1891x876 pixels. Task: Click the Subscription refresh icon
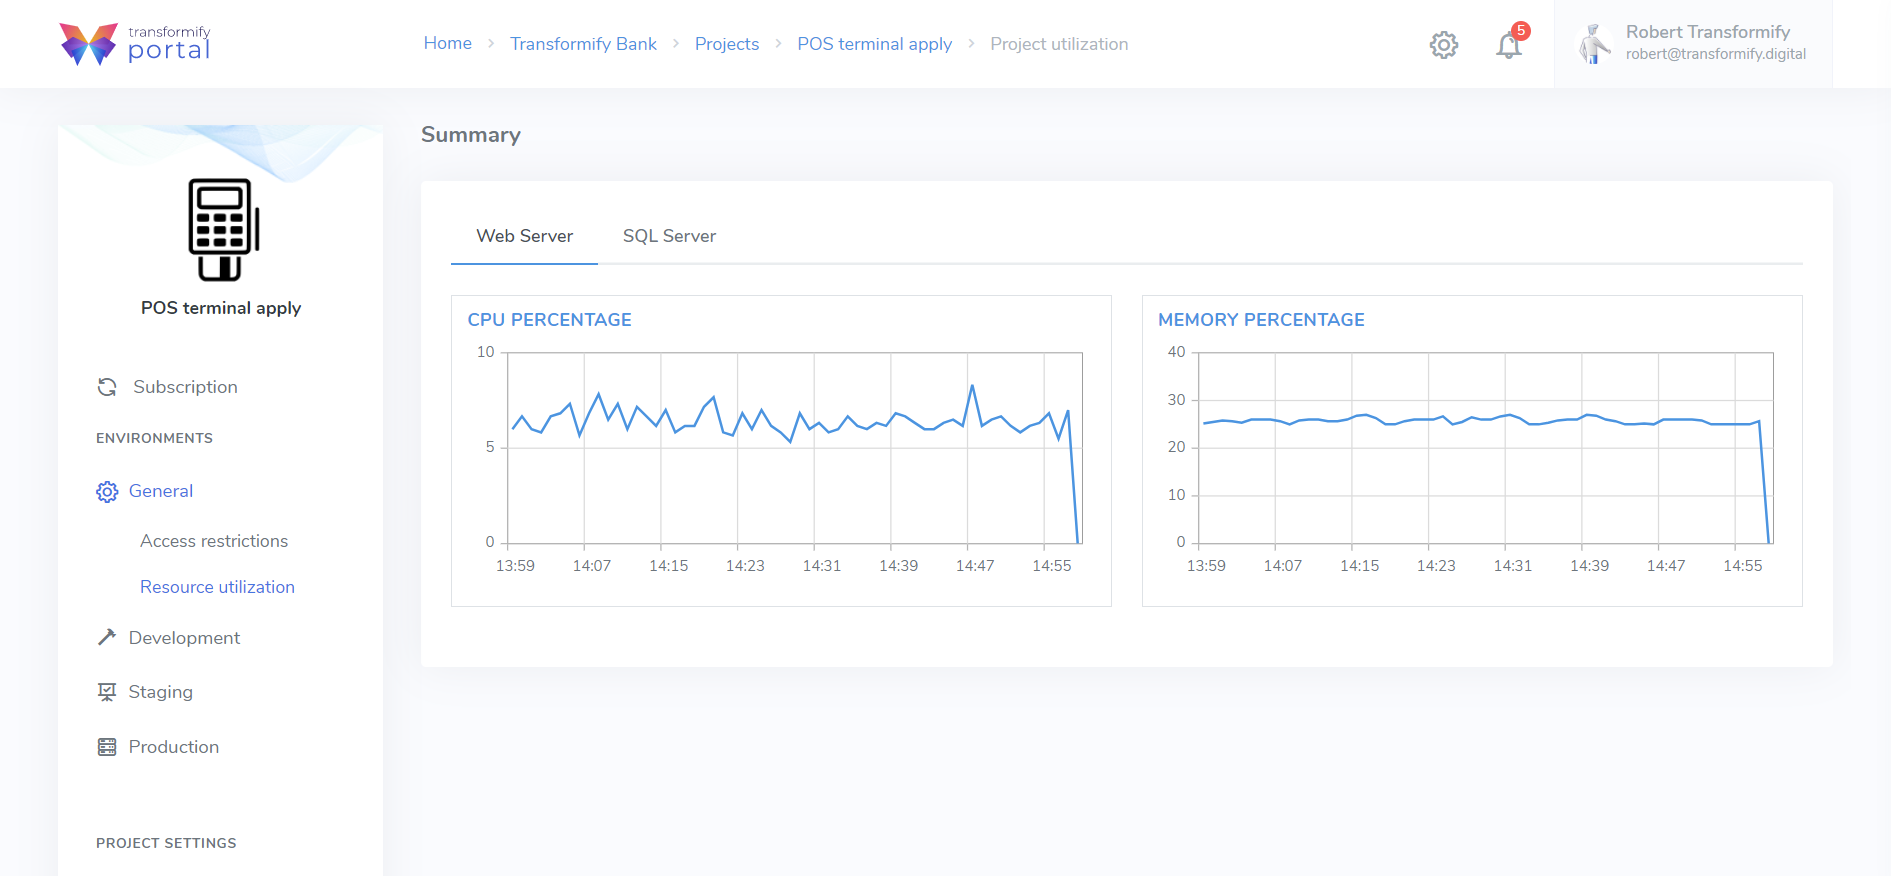point(107,387)
